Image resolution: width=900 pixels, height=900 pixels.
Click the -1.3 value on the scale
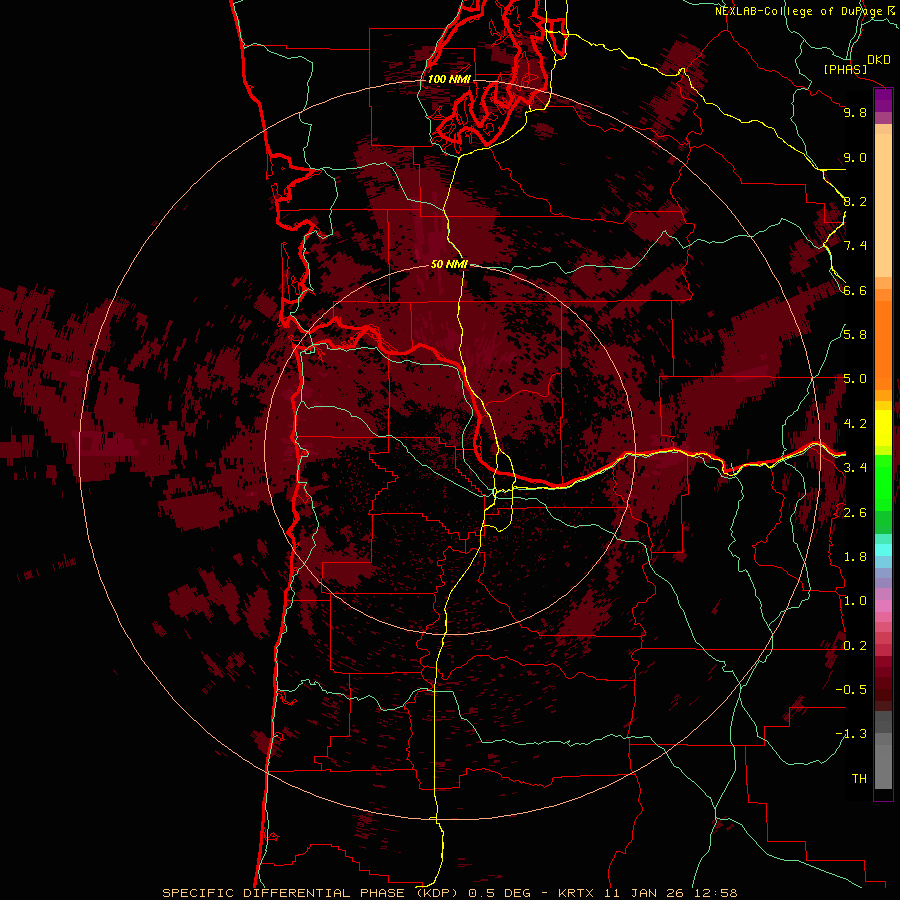click(851, 734)
